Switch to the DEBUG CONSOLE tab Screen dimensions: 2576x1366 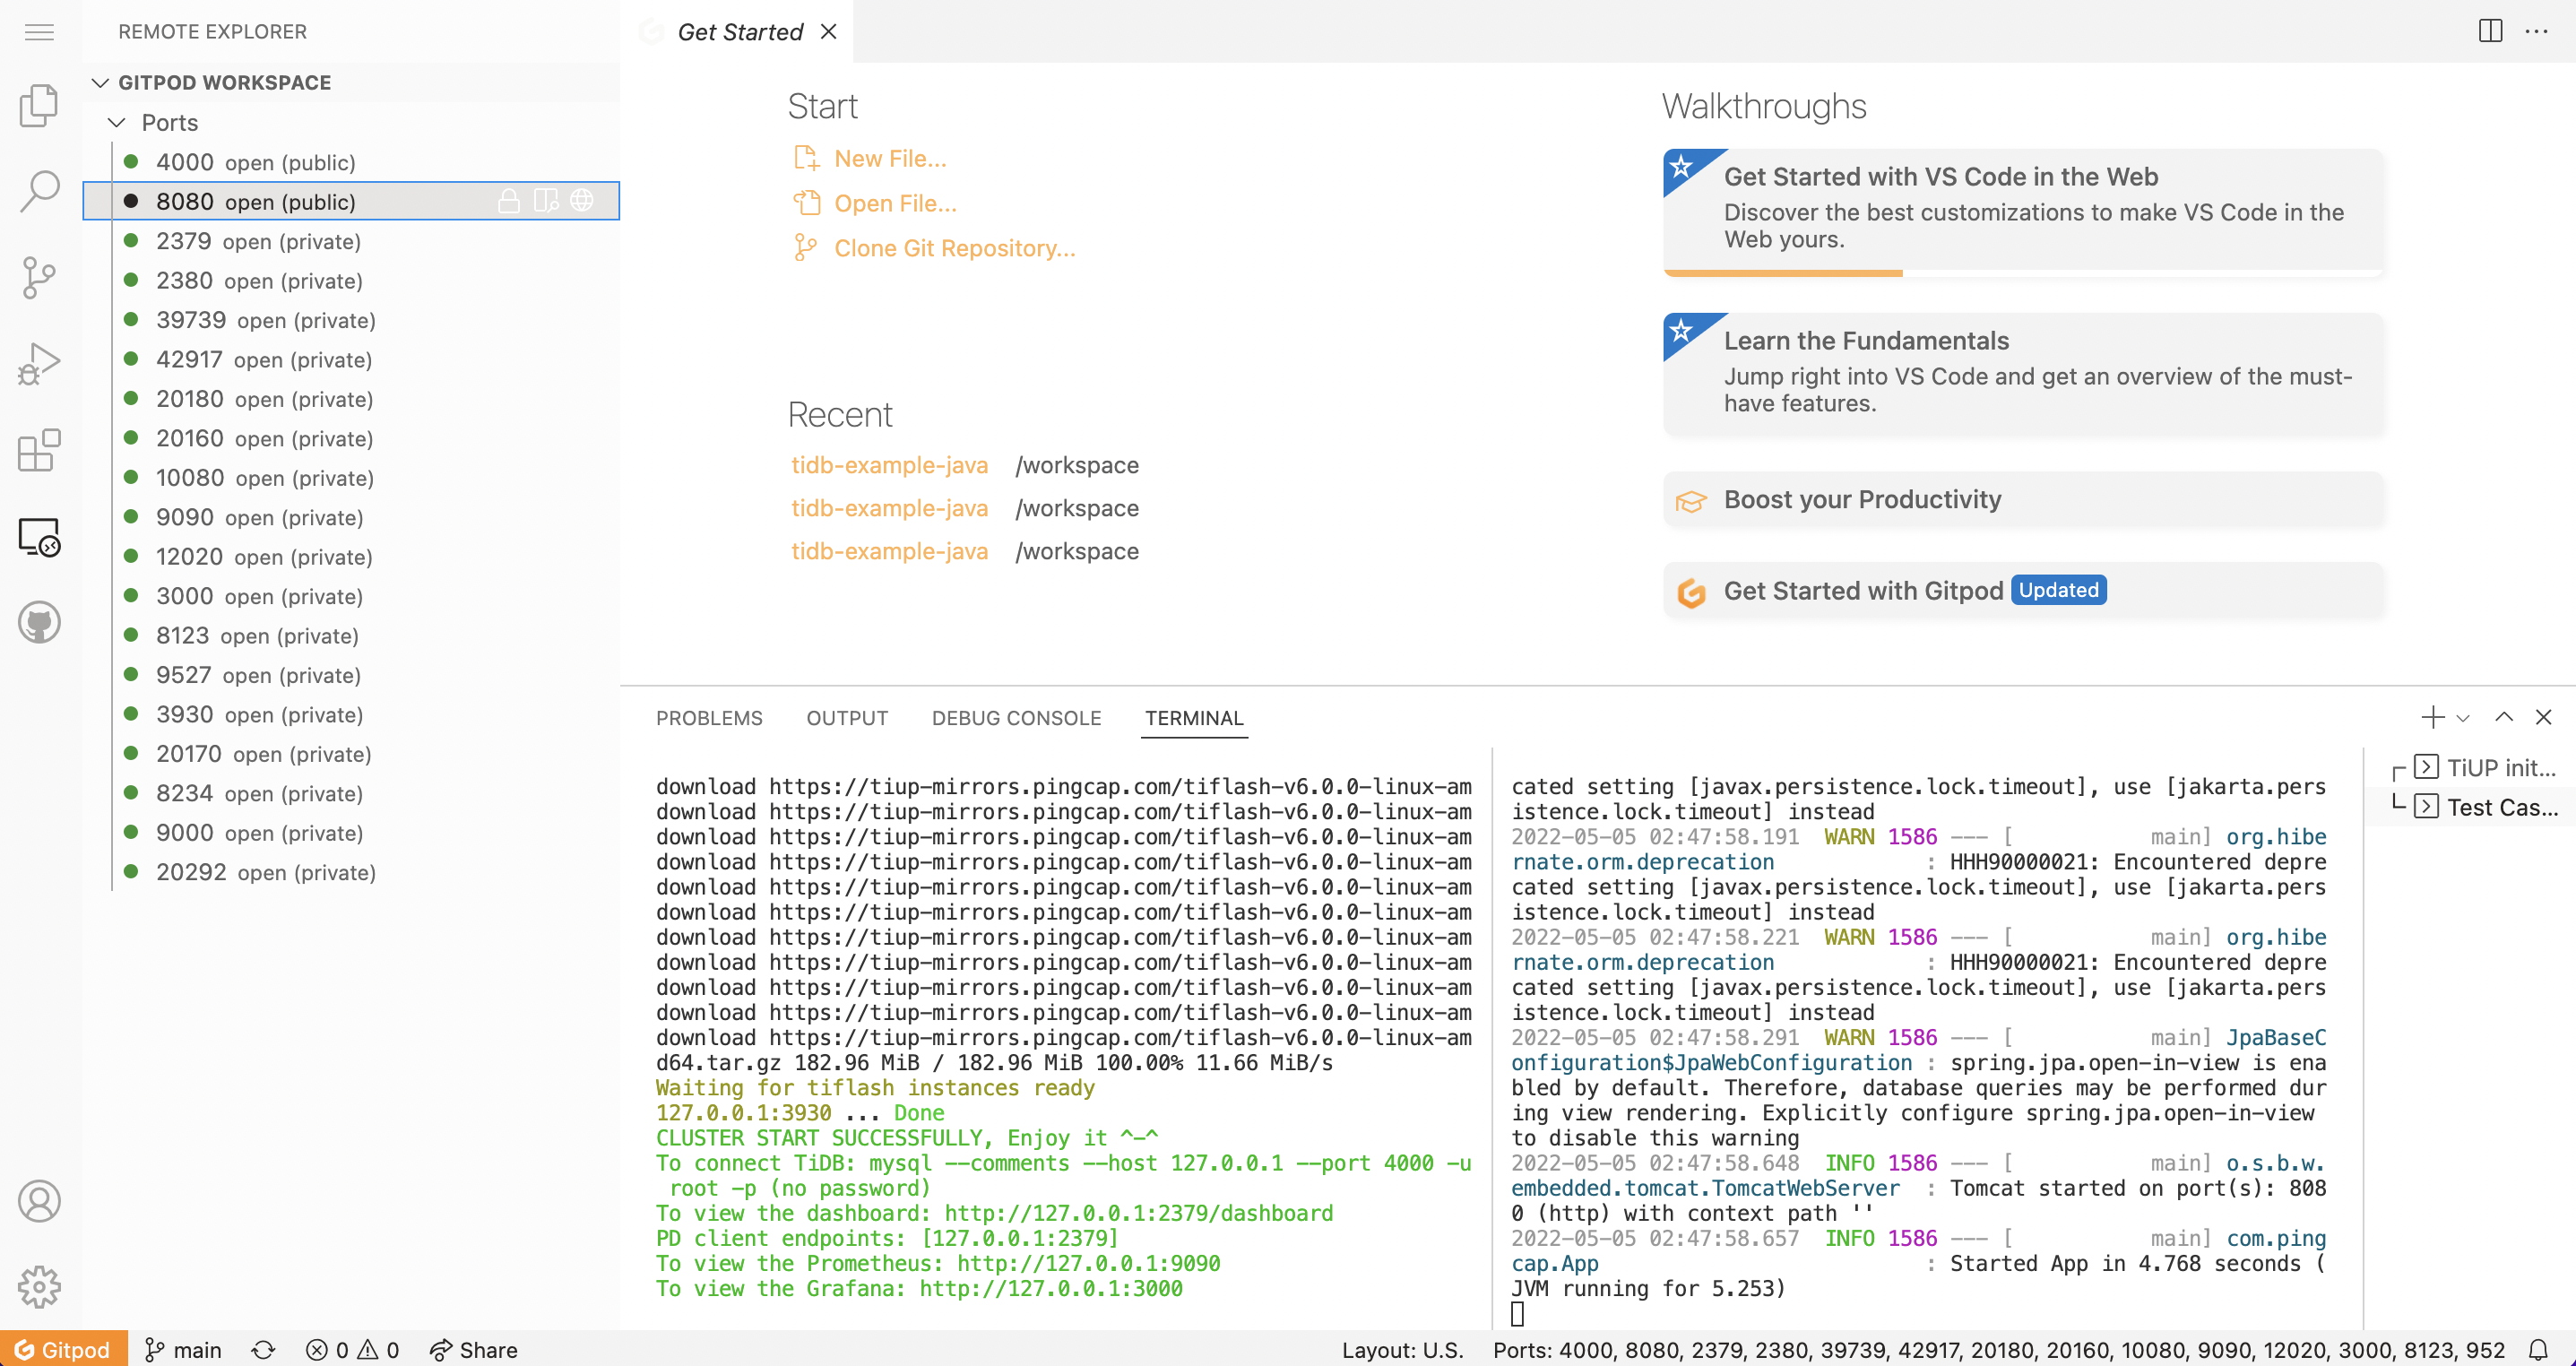coord(1016,718)
